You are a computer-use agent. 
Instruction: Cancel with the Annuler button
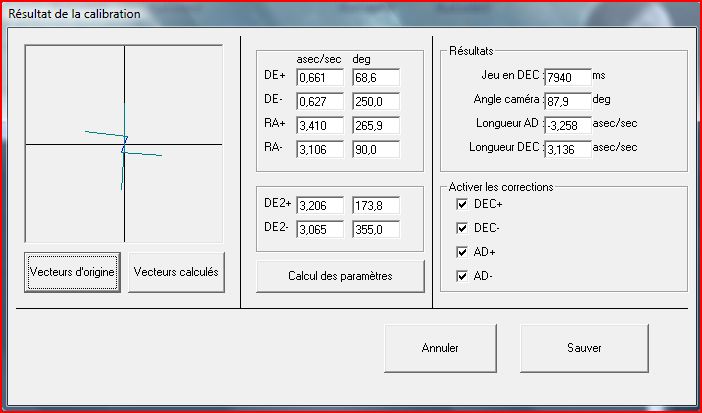tap(440, 348)
